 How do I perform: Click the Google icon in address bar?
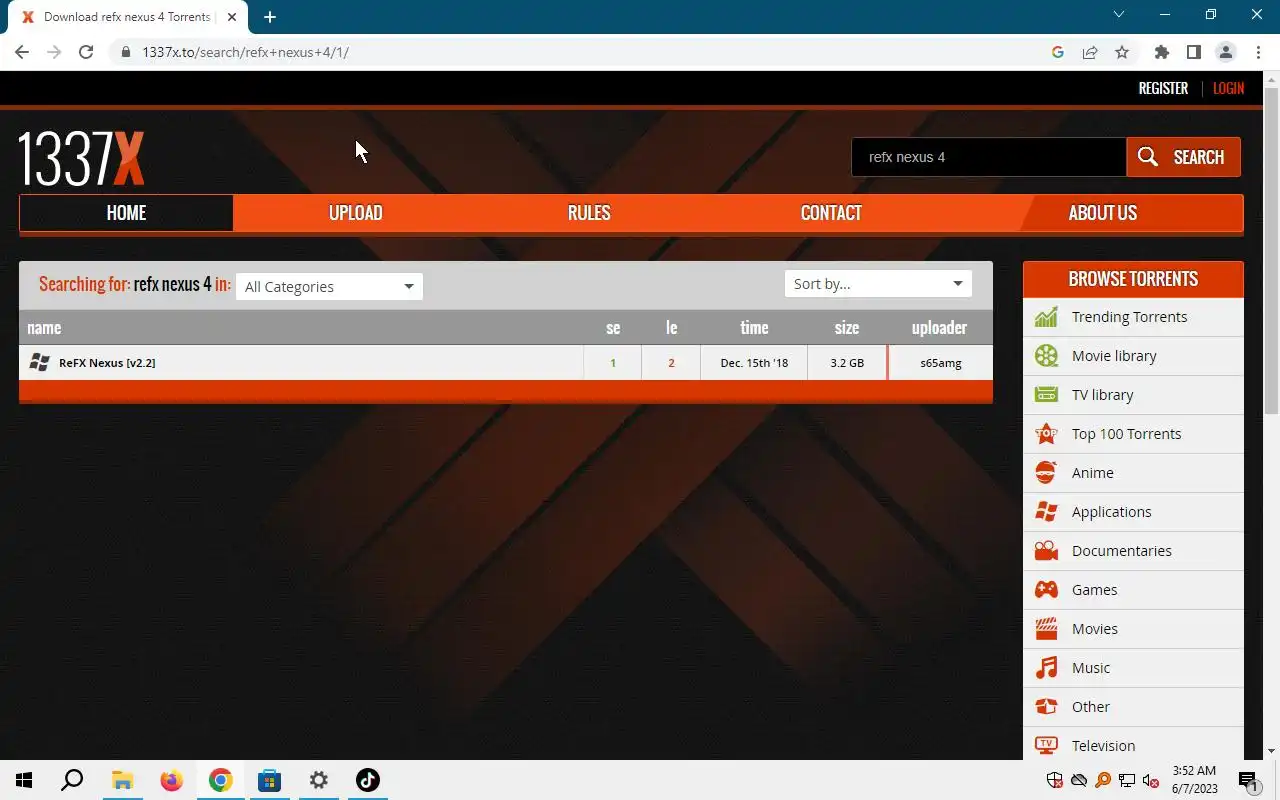[1058, 52]
